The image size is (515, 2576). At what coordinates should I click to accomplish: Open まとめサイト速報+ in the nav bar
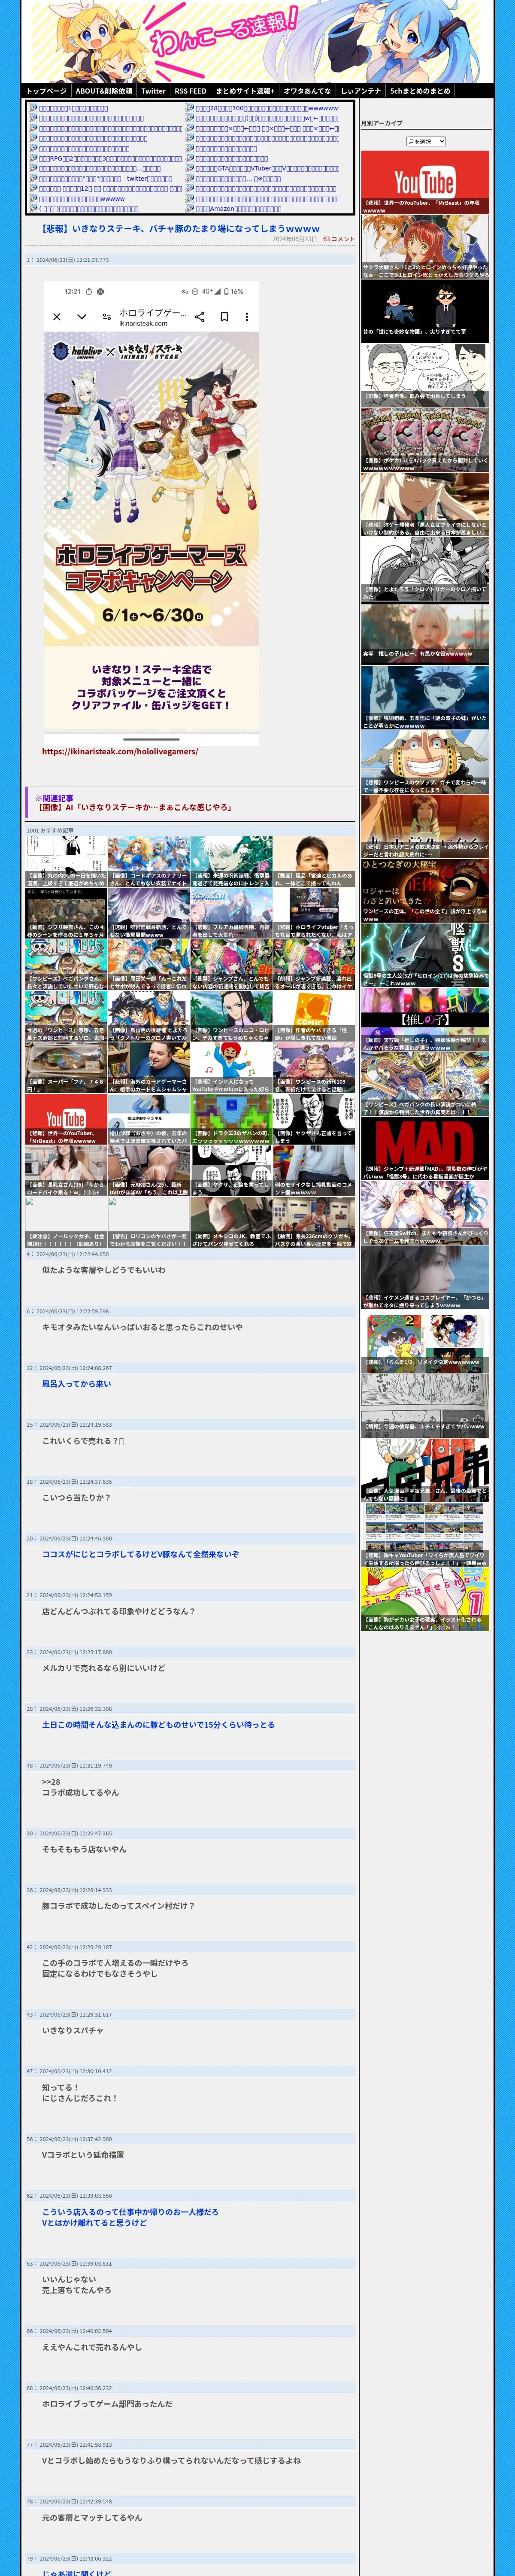point(245,91)
